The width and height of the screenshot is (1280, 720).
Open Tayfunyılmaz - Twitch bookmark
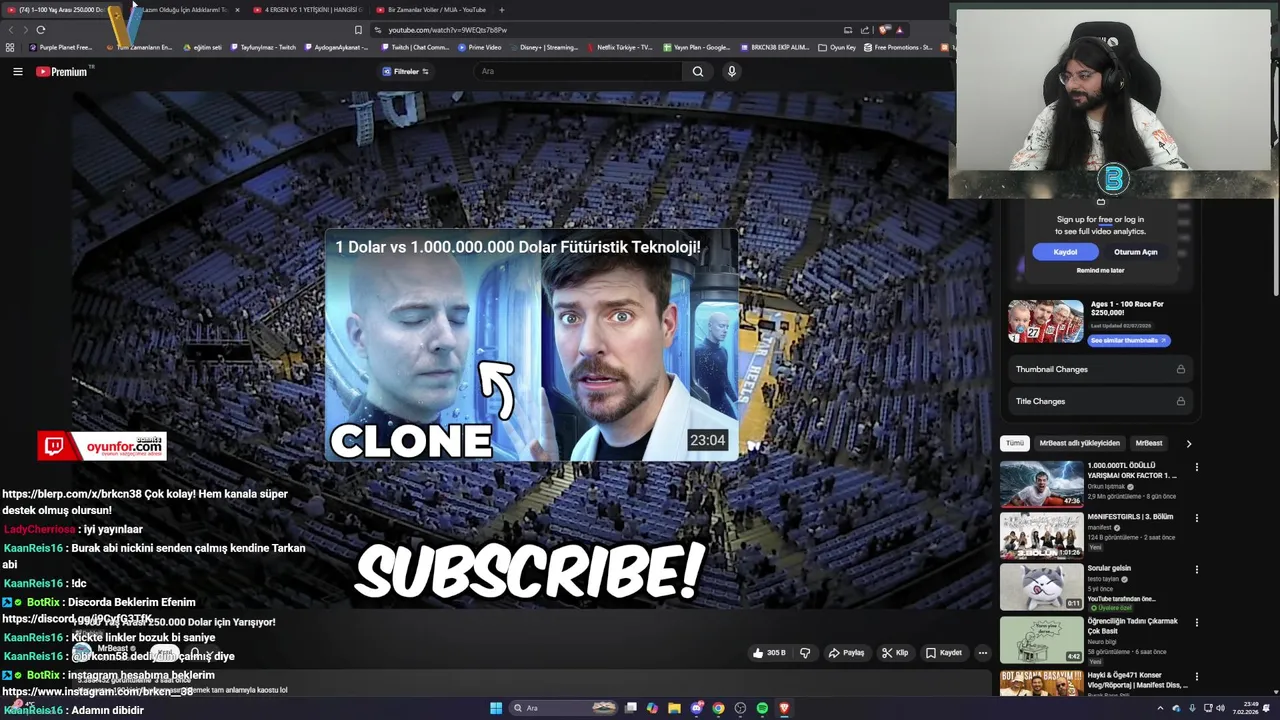262,47
